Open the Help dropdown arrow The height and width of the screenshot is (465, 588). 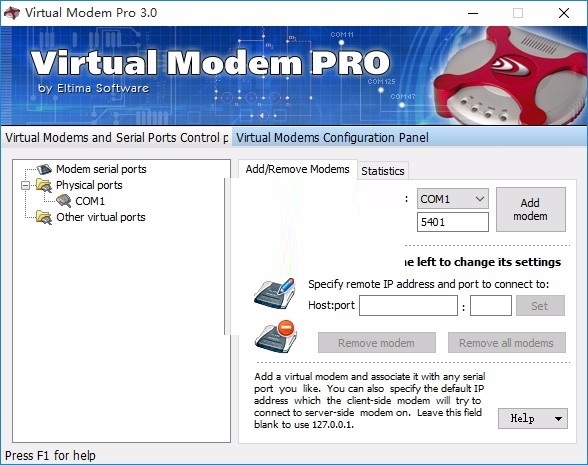coord(558,418)
